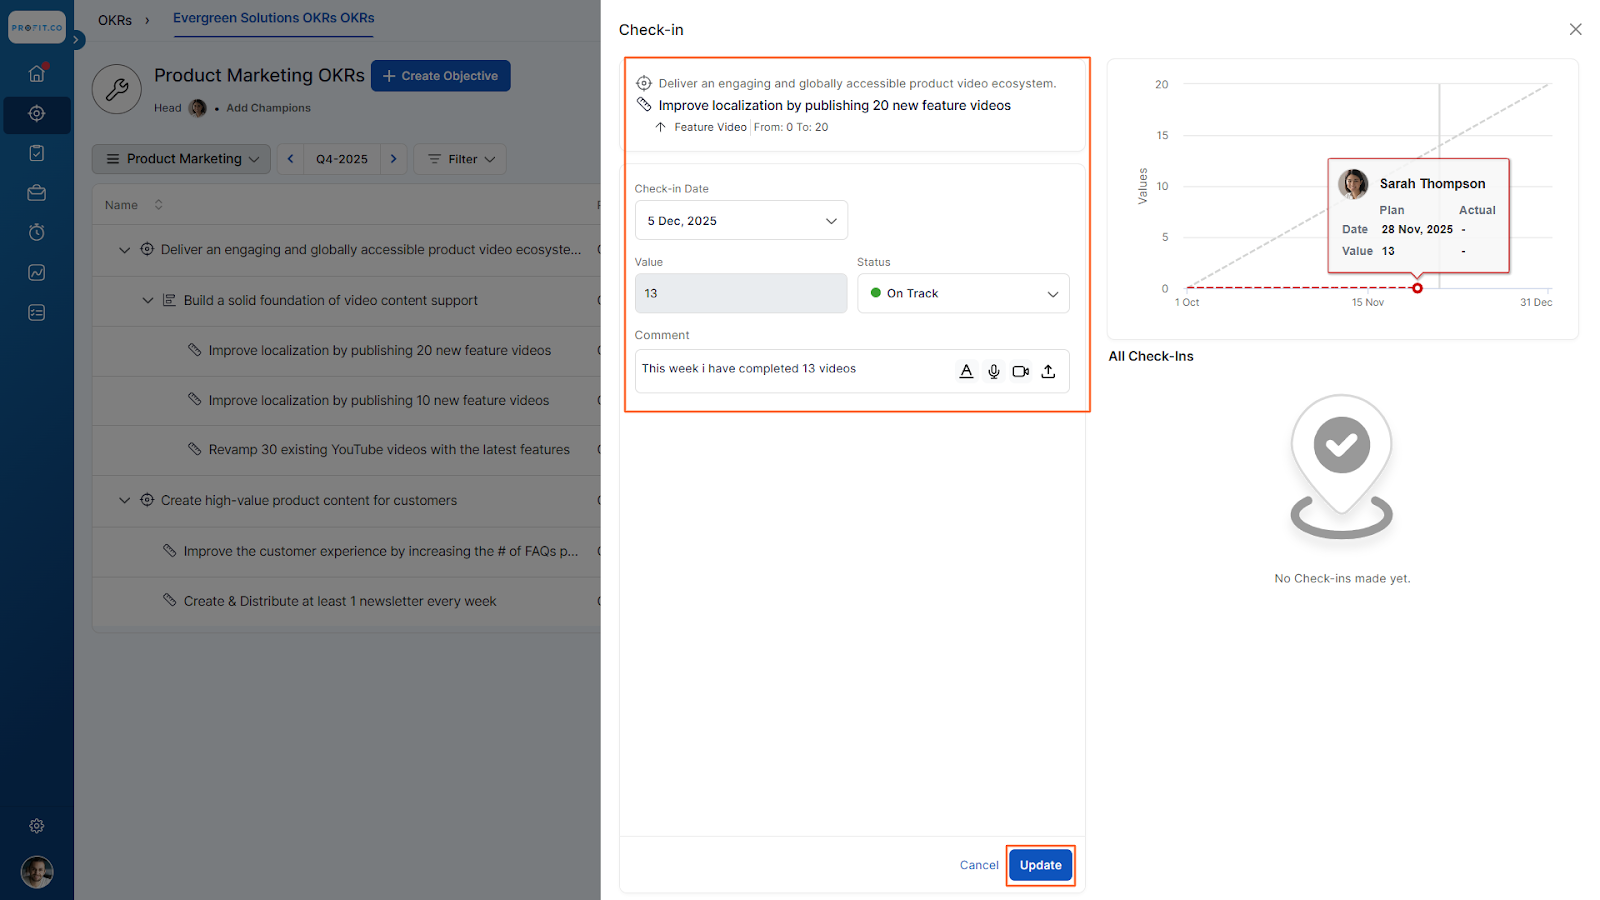This screenshot has height=900, width=1600.
Task: Click Add Champions link
Action: click(x=268, y=108)
